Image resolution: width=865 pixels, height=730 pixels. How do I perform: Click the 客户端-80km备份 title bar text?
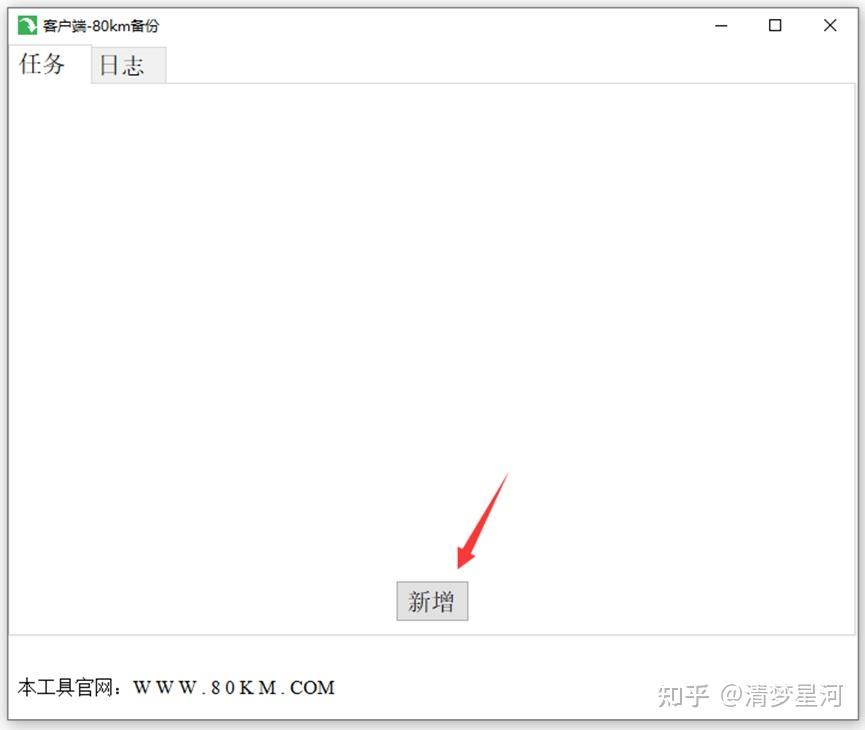click(x=101, y=26)
